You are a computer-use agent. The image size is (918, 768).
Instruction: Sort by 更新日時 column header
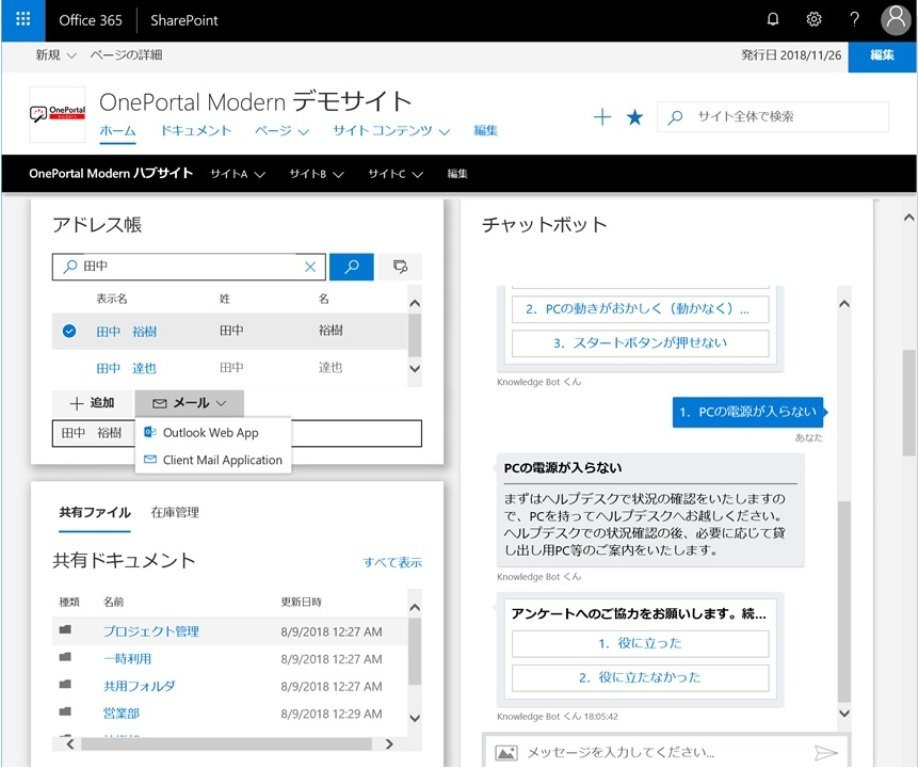301,602
